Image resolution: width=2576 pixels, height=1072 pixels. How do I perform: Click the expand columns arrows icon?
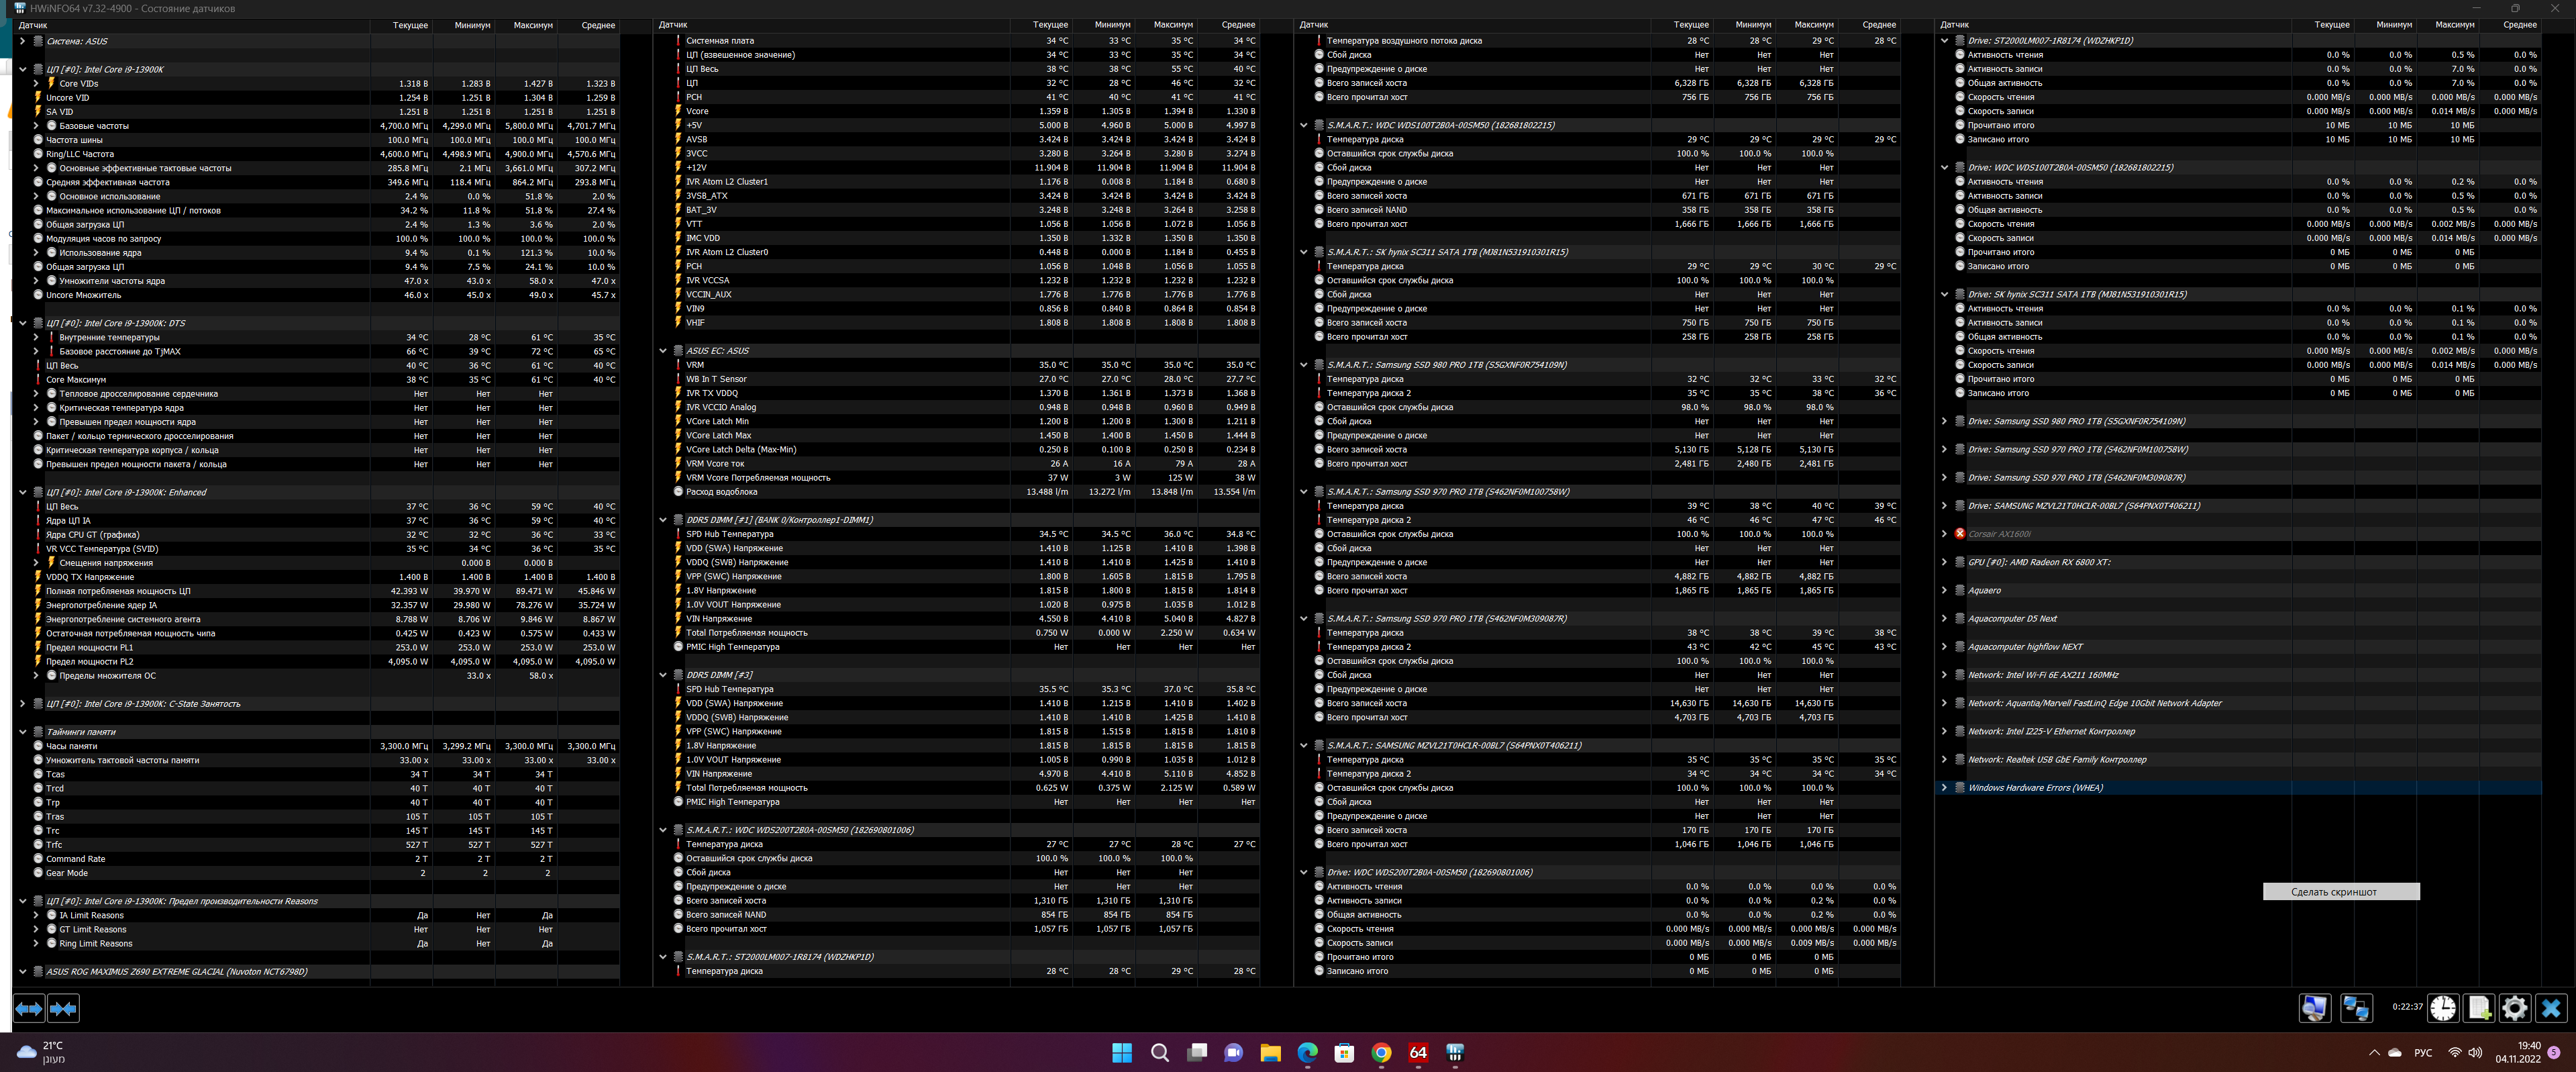click(x=29, y=1009)
